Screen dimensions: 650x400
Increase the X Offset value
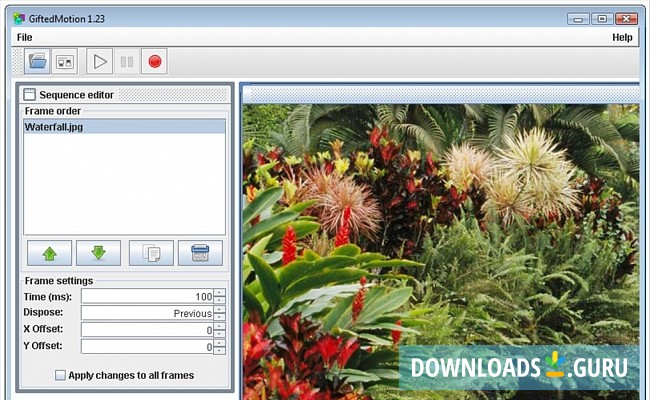click(220, 326)
